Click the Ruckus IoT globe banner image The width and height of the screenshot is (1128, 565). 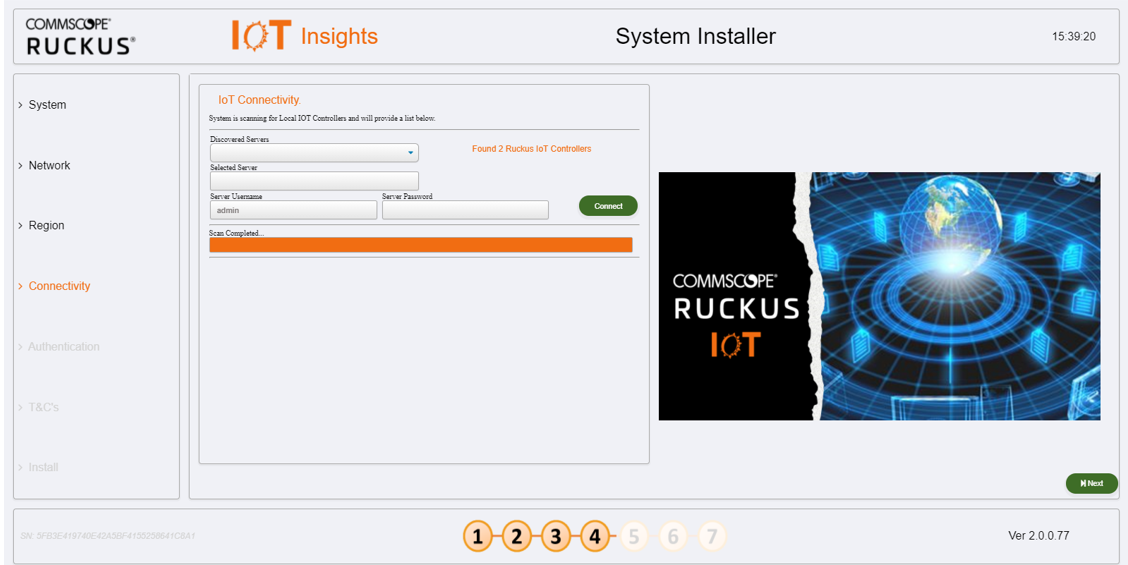point(879,296)
